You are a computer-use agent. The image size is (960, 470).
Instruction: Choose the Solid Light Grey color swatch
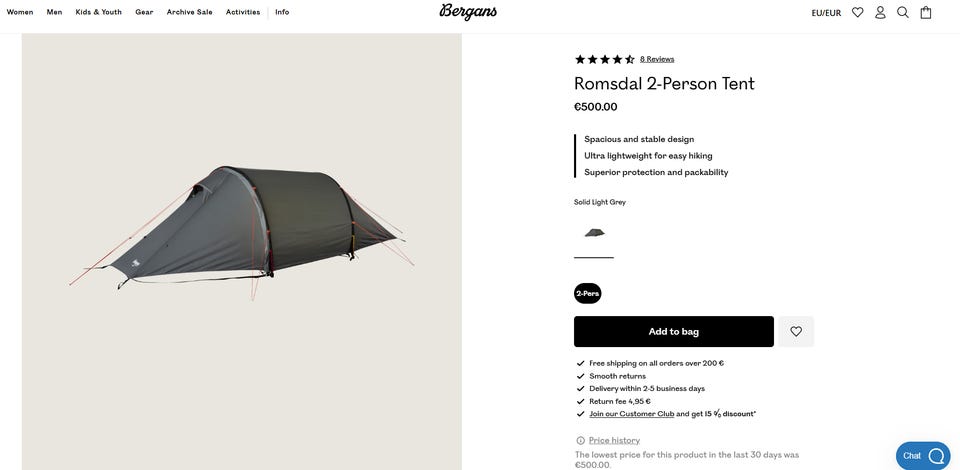(594, 233)
